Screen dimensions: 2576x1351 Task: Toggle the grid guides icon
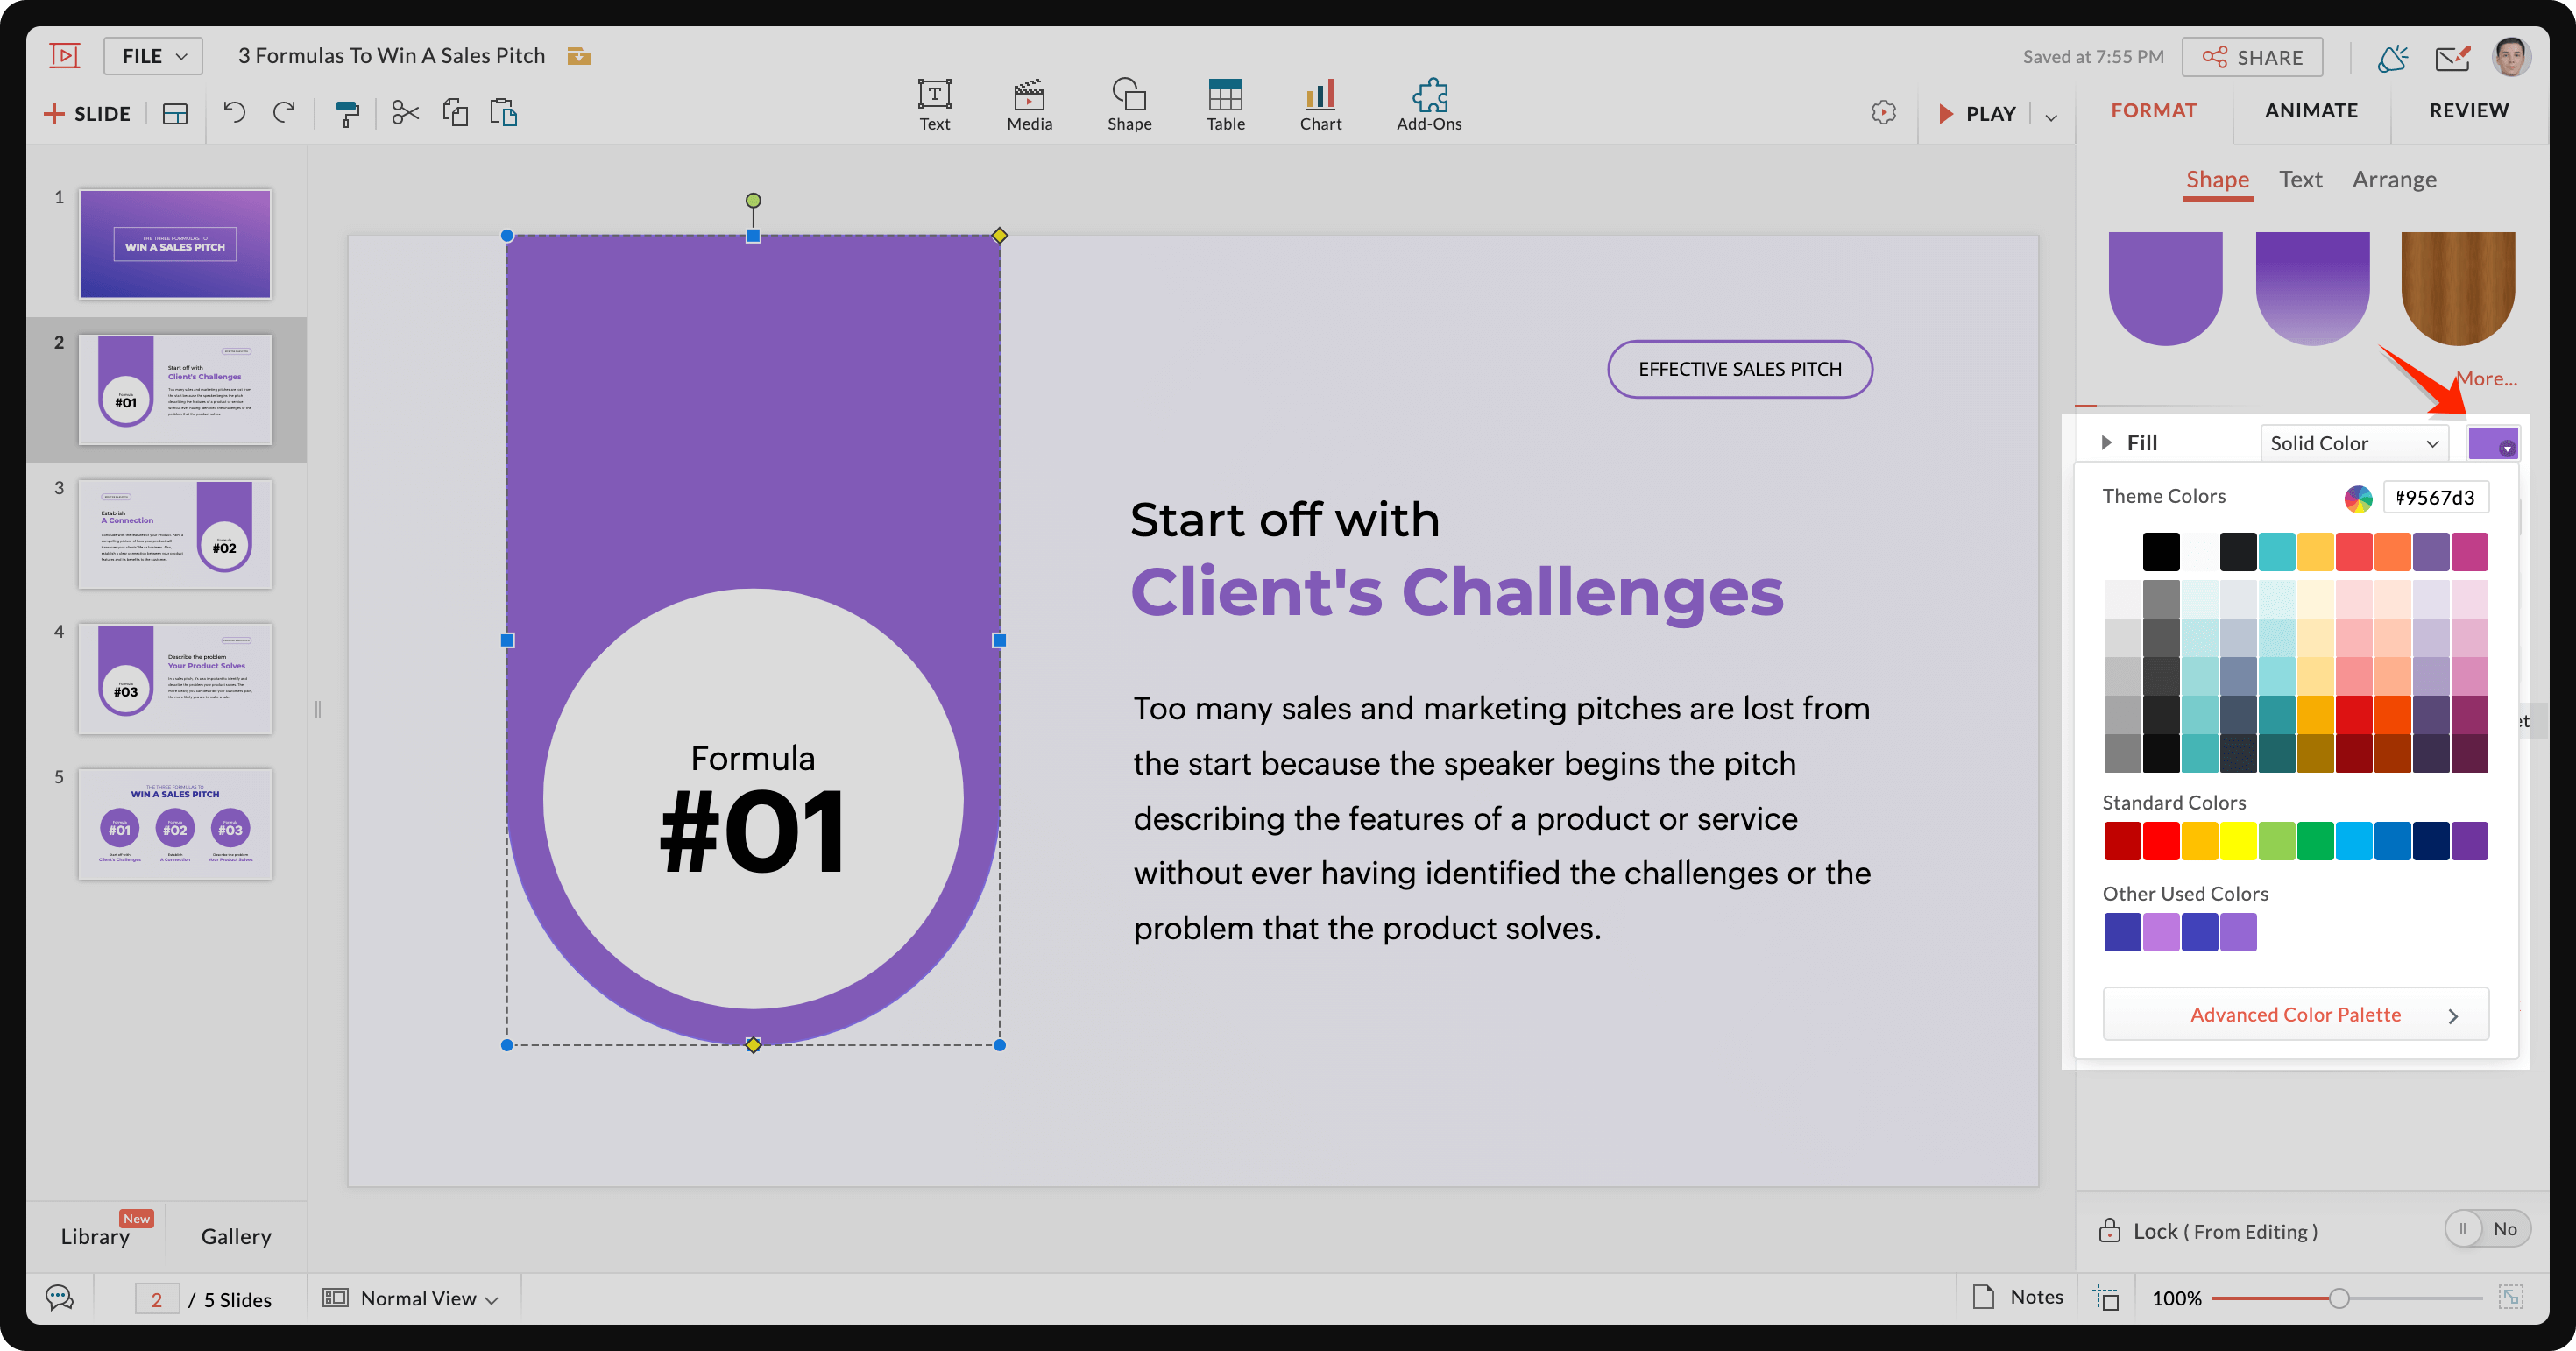[x=2107, y=1298]
